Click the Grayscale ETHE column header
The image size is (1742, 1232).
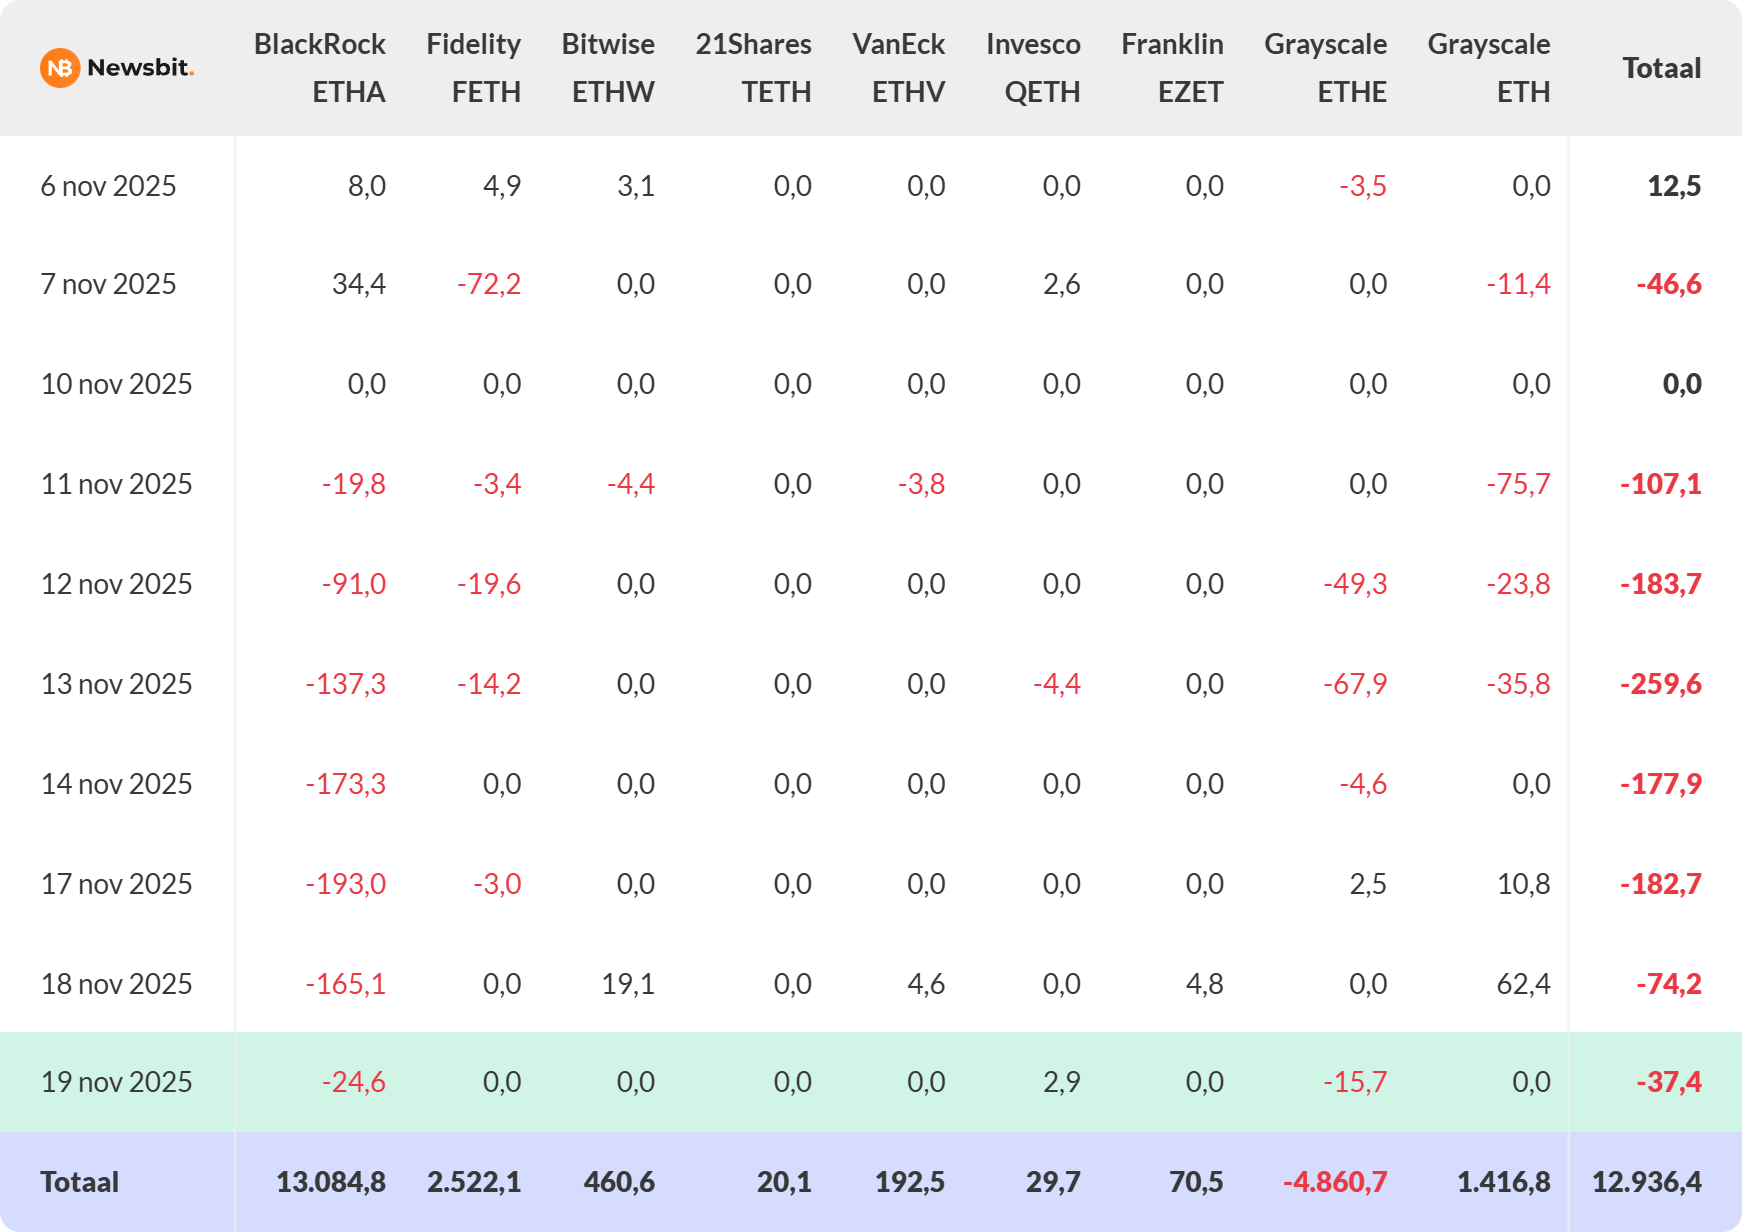click(x=1325, y=68)
